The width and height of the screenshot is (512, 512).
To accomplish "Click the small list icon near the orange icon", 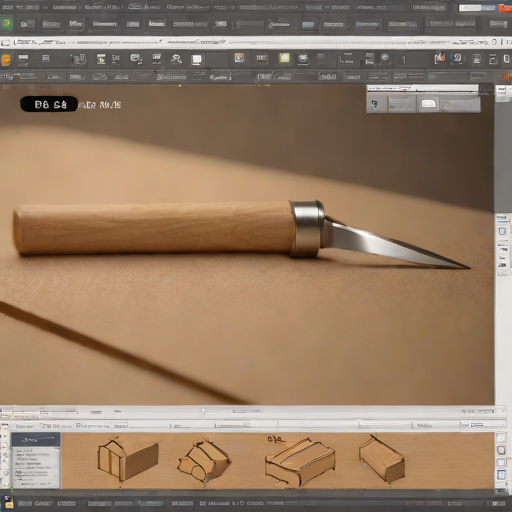I will (x=46, y=59).
